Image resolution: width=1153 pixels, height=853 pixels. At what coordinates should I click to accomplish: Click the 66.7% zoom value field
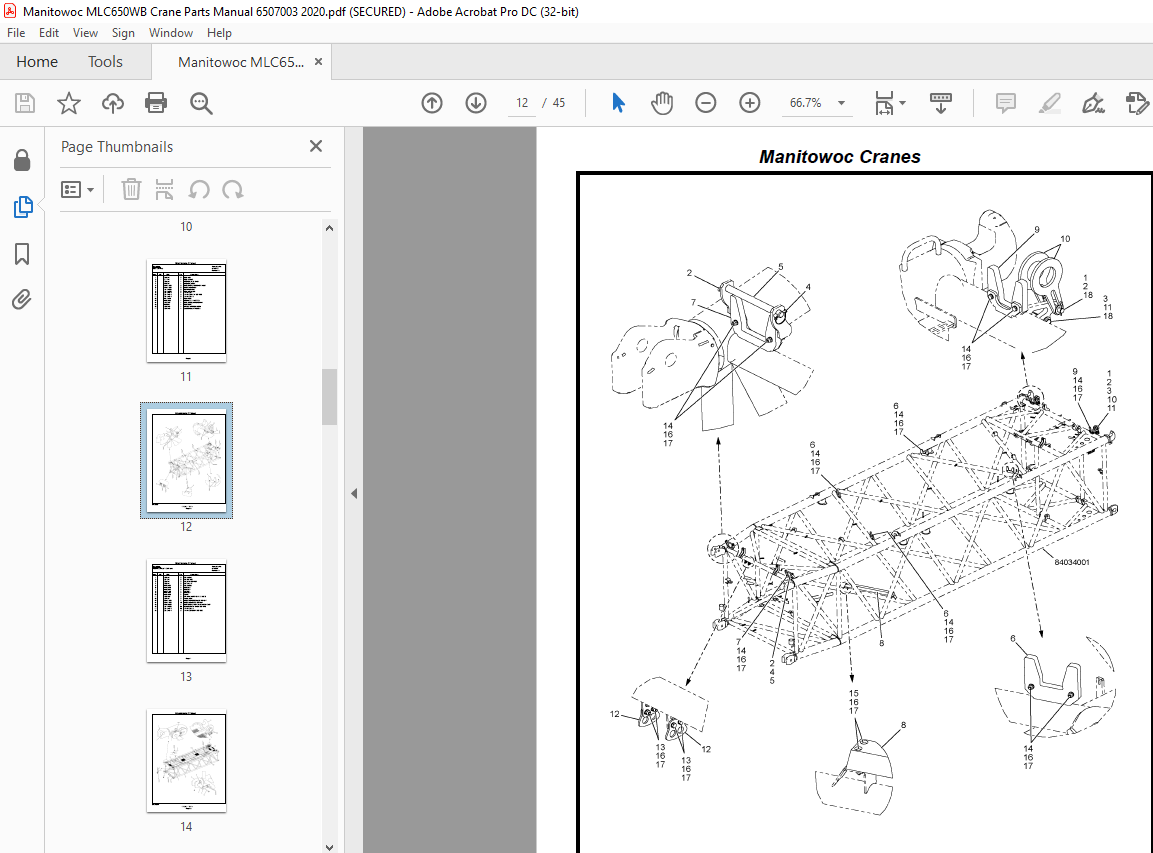click(x=805, y=103)
